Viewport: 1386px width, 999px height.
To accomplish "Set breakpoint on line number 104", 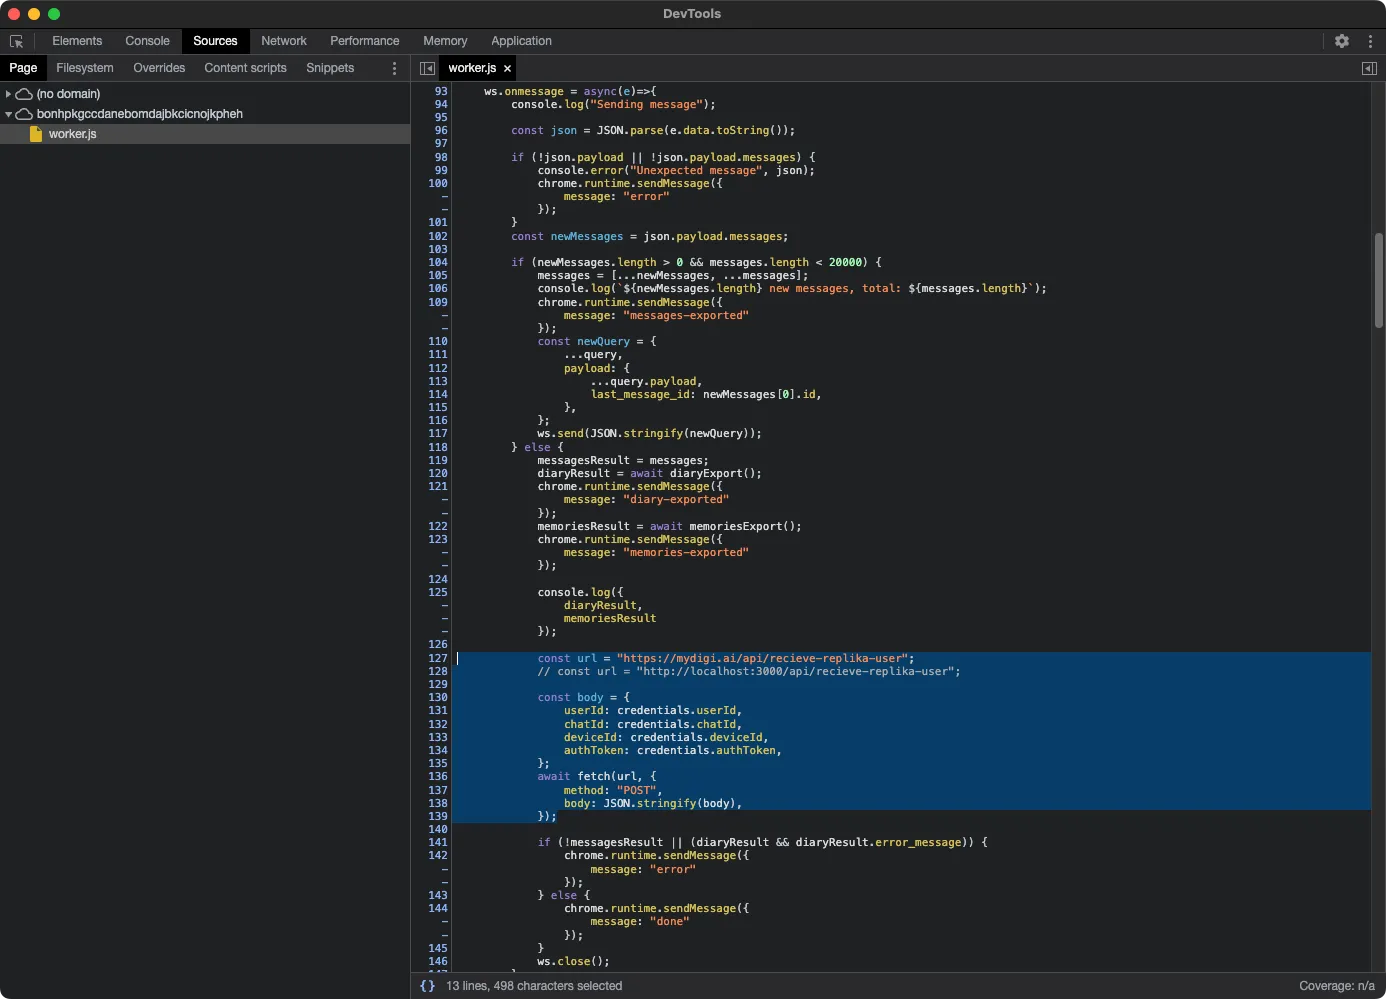I will (438, 262).
